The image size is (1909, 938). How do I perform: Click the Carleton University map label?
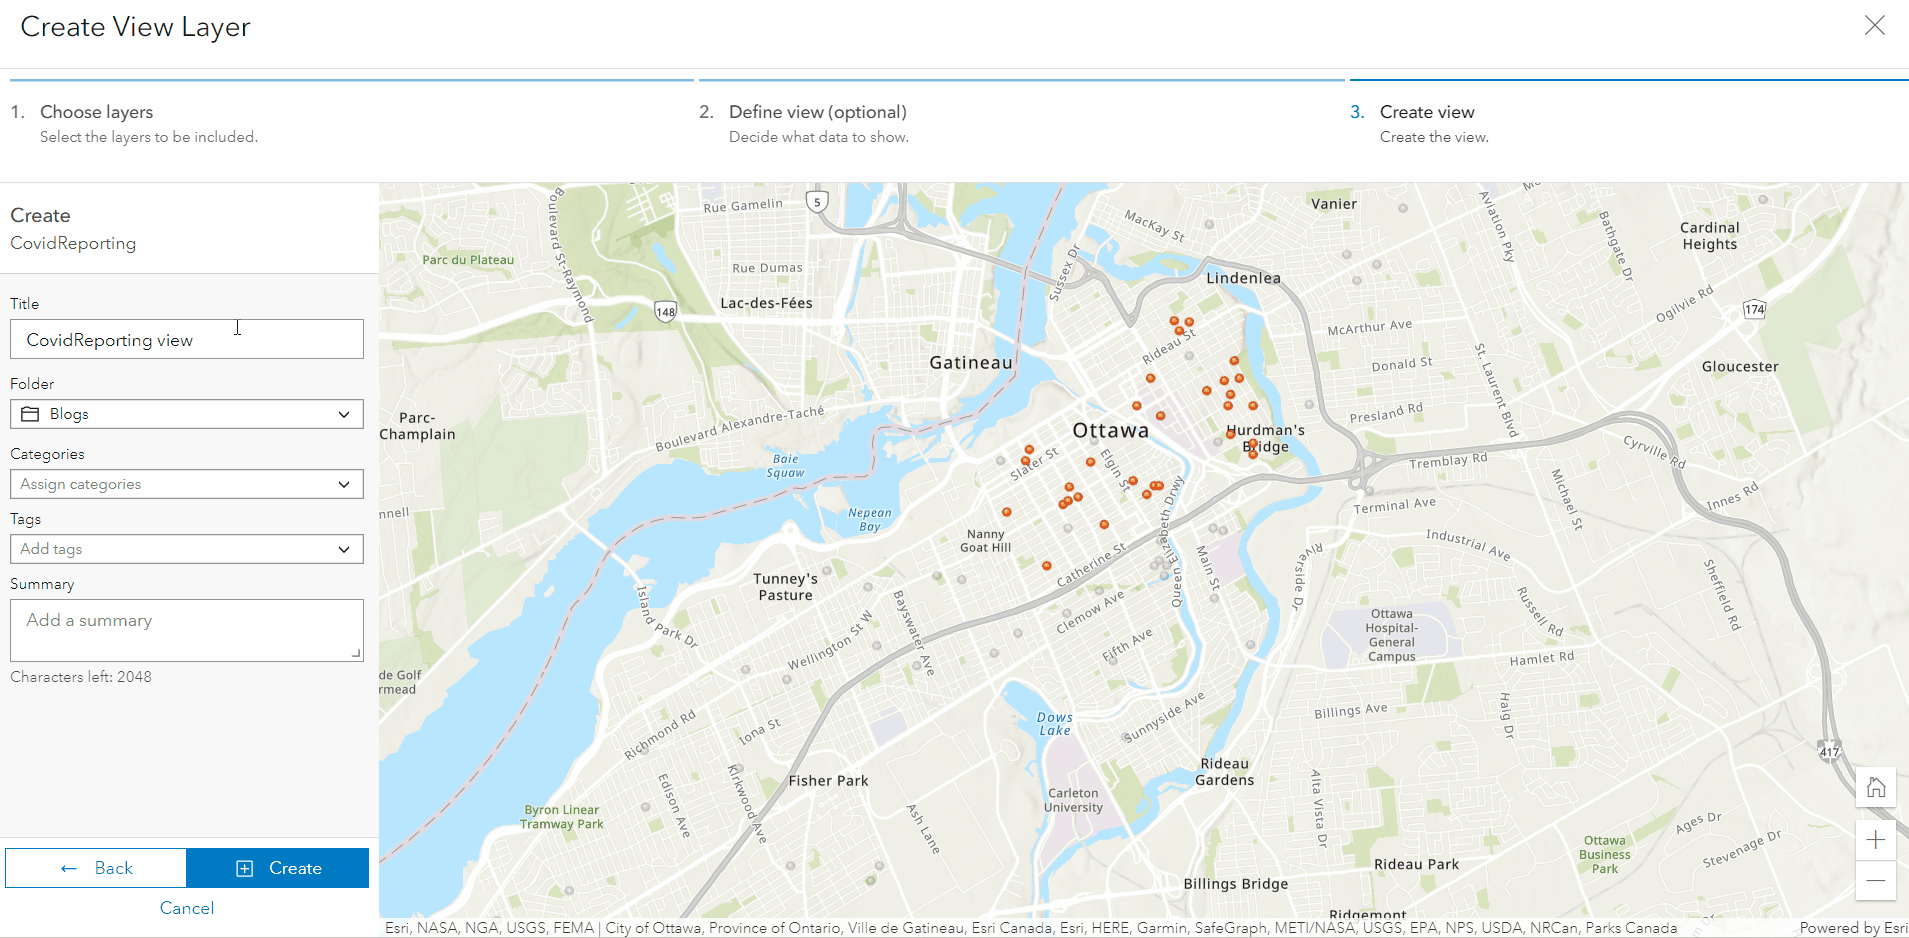pos(1073,800)
